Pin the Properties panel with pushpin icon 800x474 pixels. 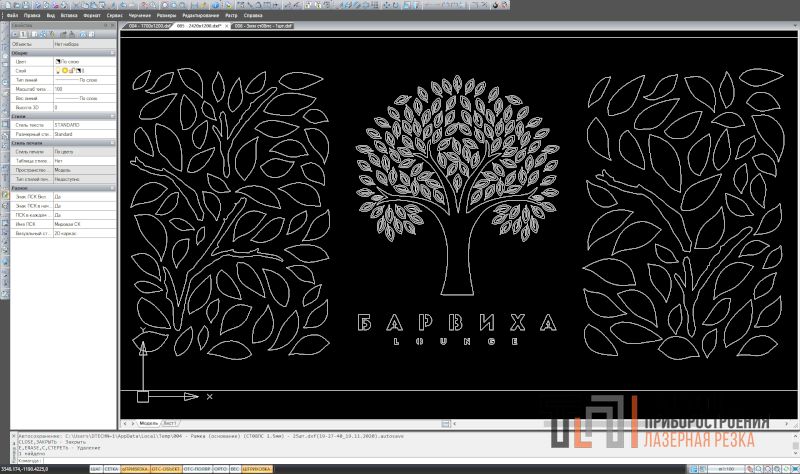(x=106, y=25)
